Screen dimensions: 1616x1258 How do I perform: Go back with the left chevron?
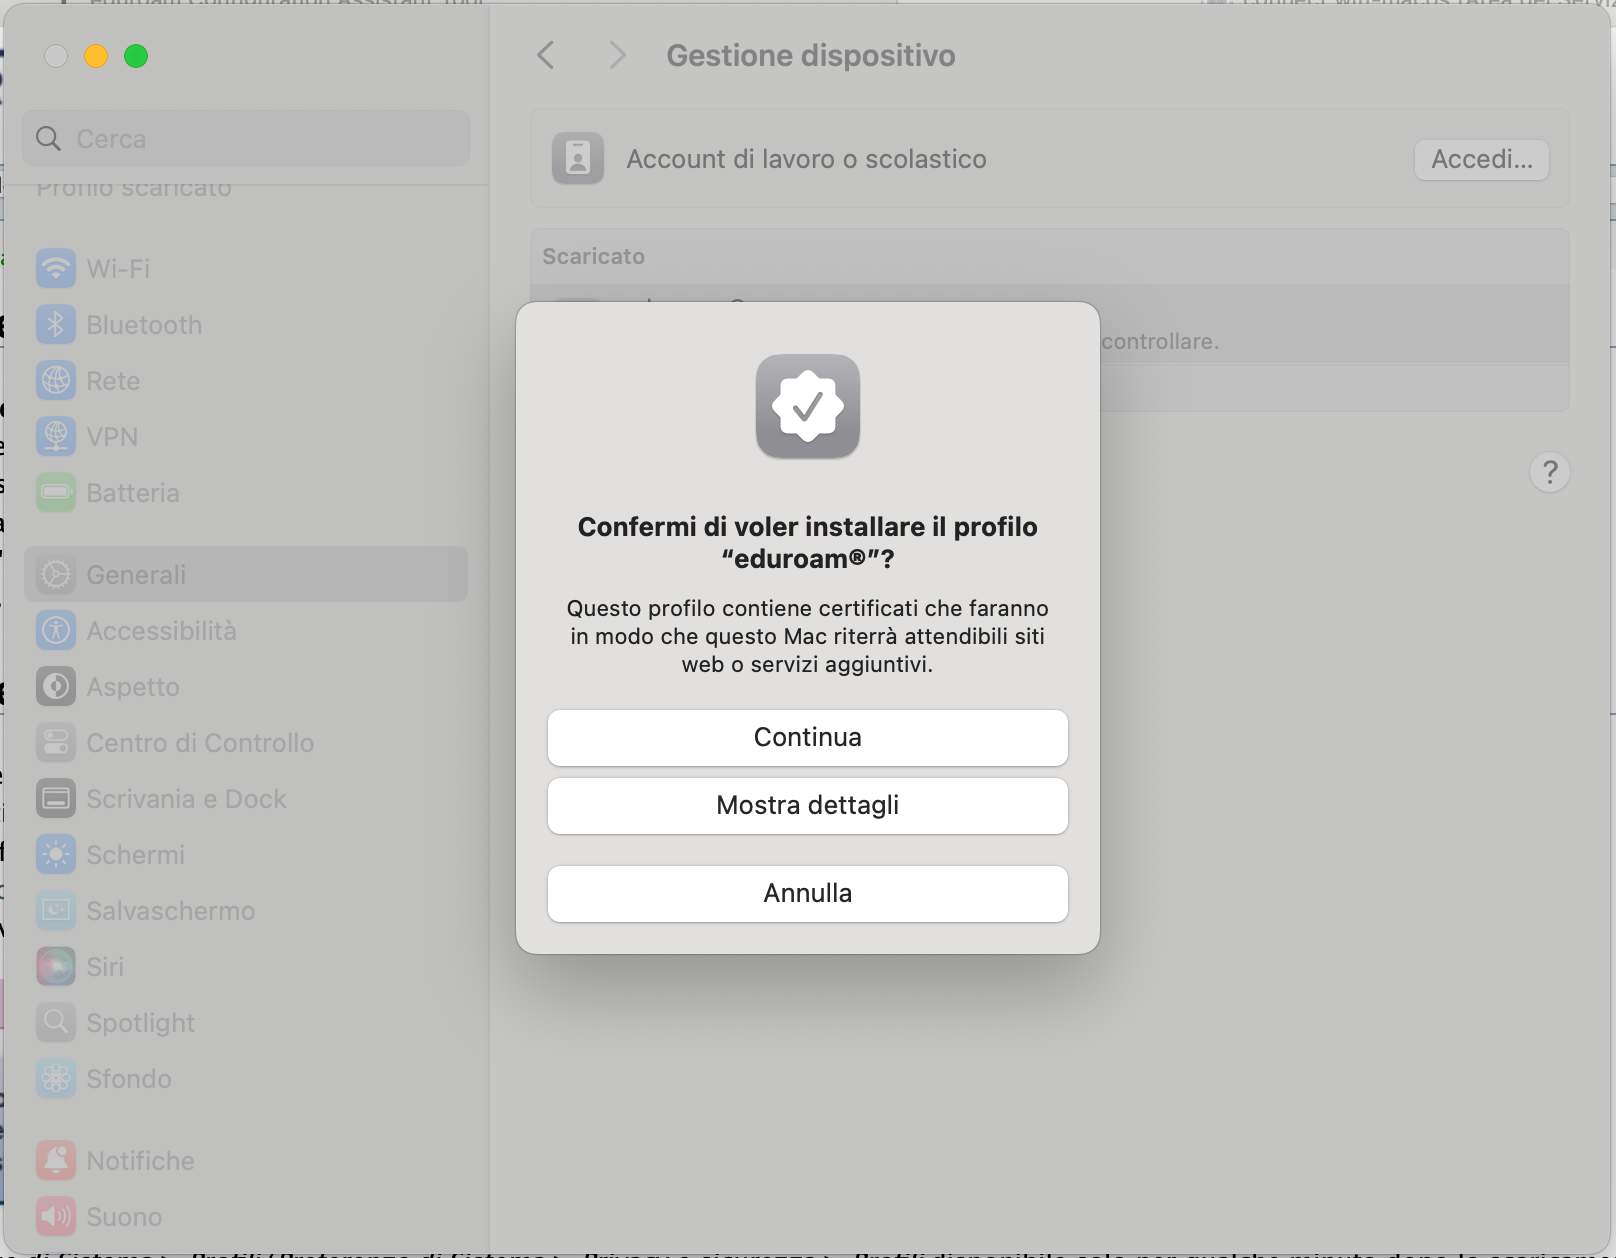click(x=546, y=55)
